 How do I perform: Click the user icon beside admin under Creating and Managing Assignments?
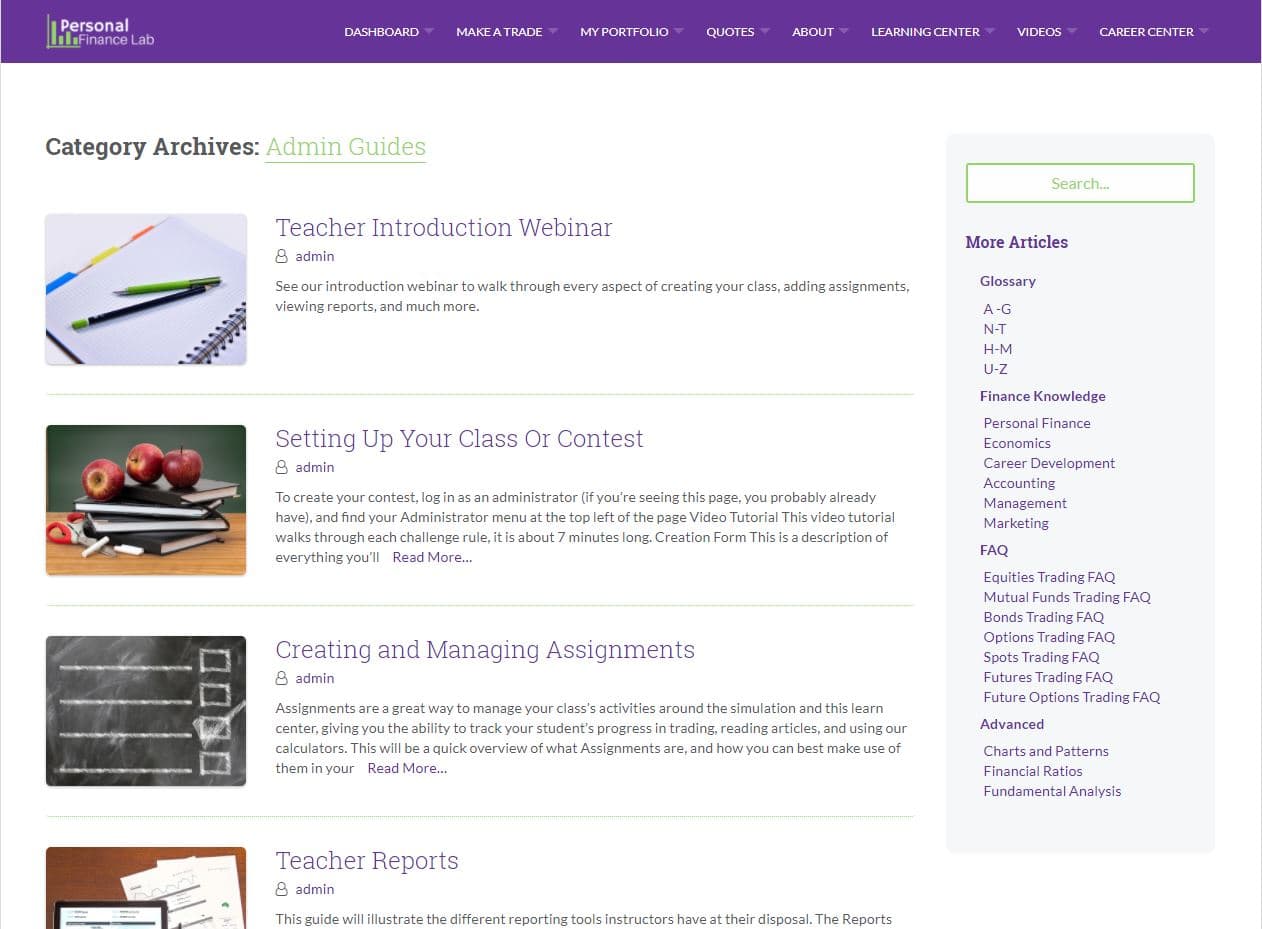(282, 679)
